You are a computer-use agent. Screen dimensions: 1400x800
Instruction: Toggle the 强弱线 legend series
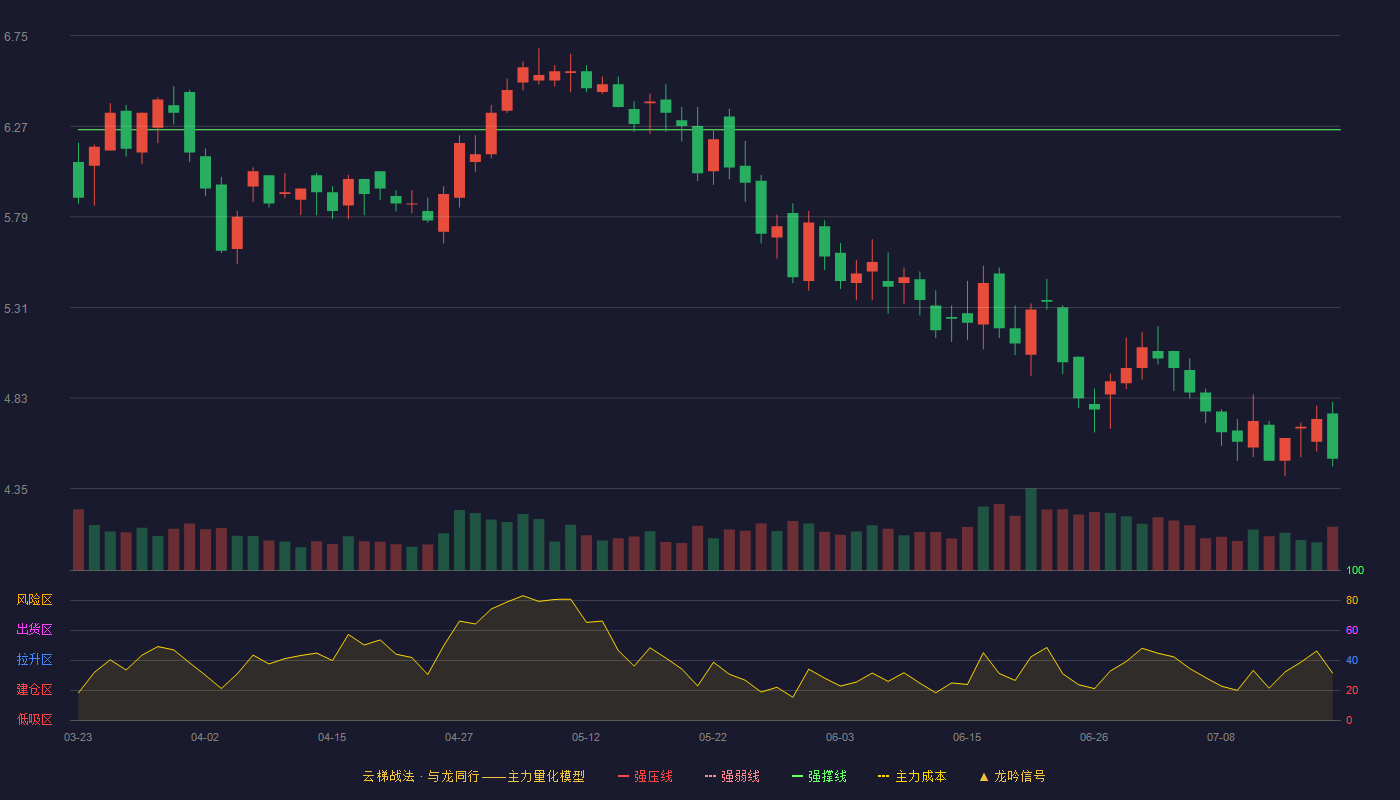(x=732, y=776)
